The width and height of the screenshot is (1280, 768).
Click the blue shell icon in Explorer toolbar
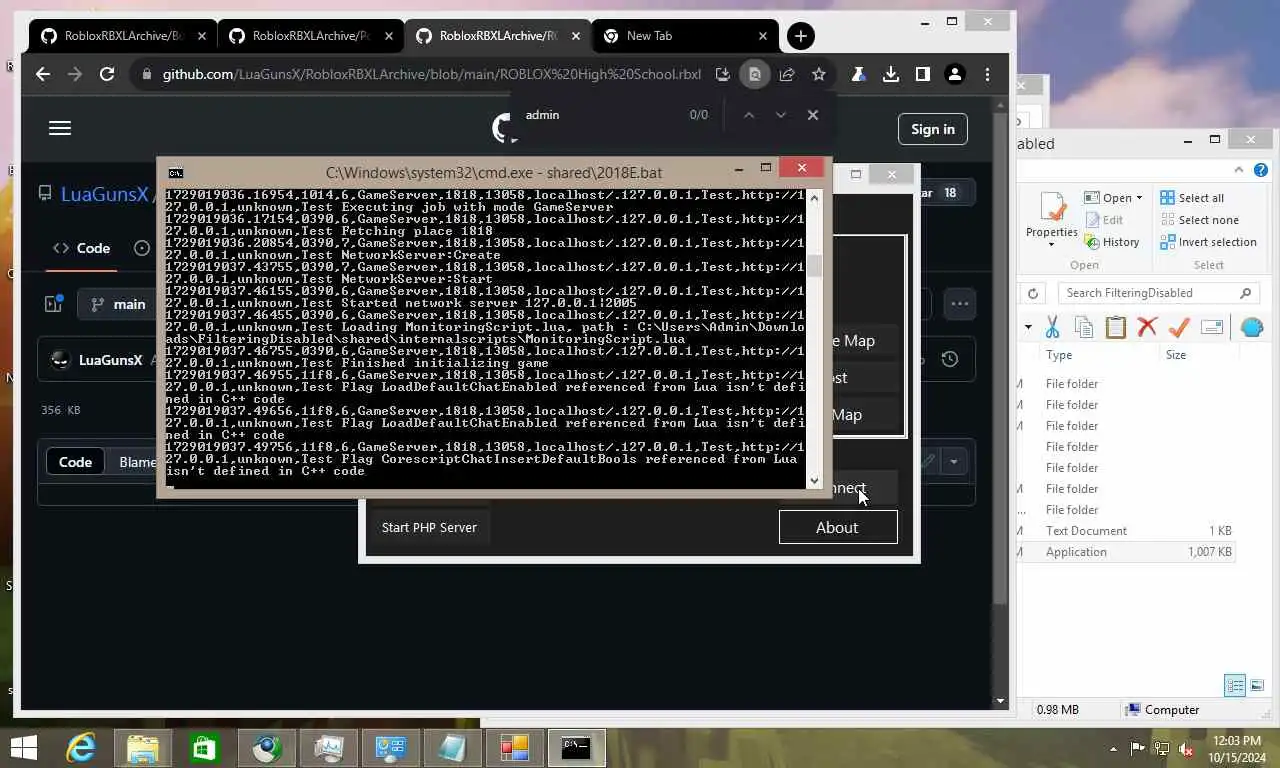click(1251, 327)
